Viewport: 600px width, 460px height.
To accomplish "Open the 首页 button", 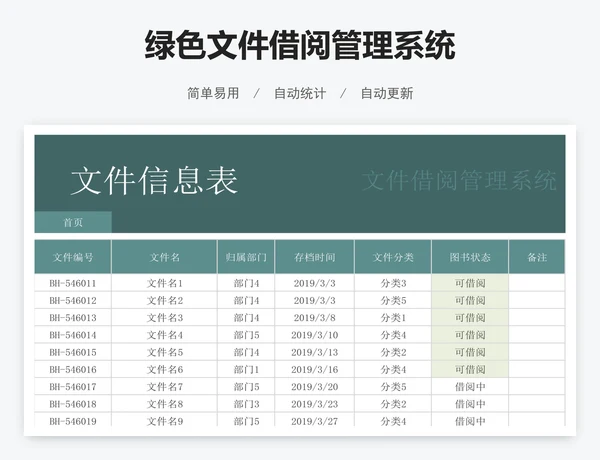I will tap(73, 222).
